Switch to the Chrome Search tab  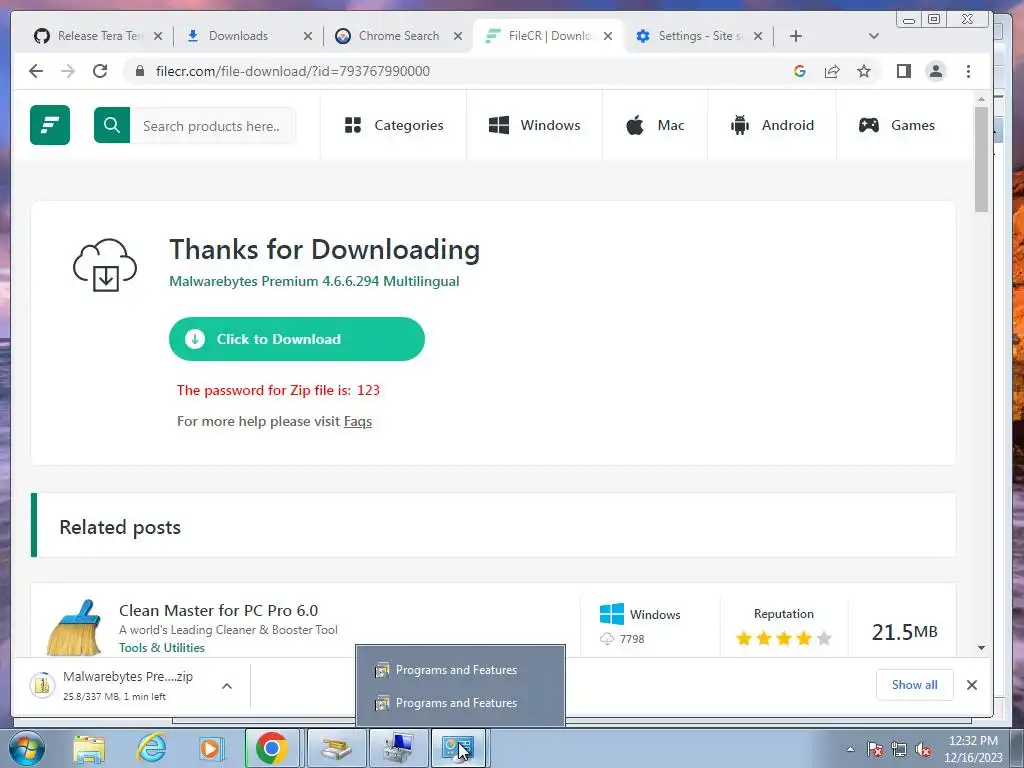398,36
